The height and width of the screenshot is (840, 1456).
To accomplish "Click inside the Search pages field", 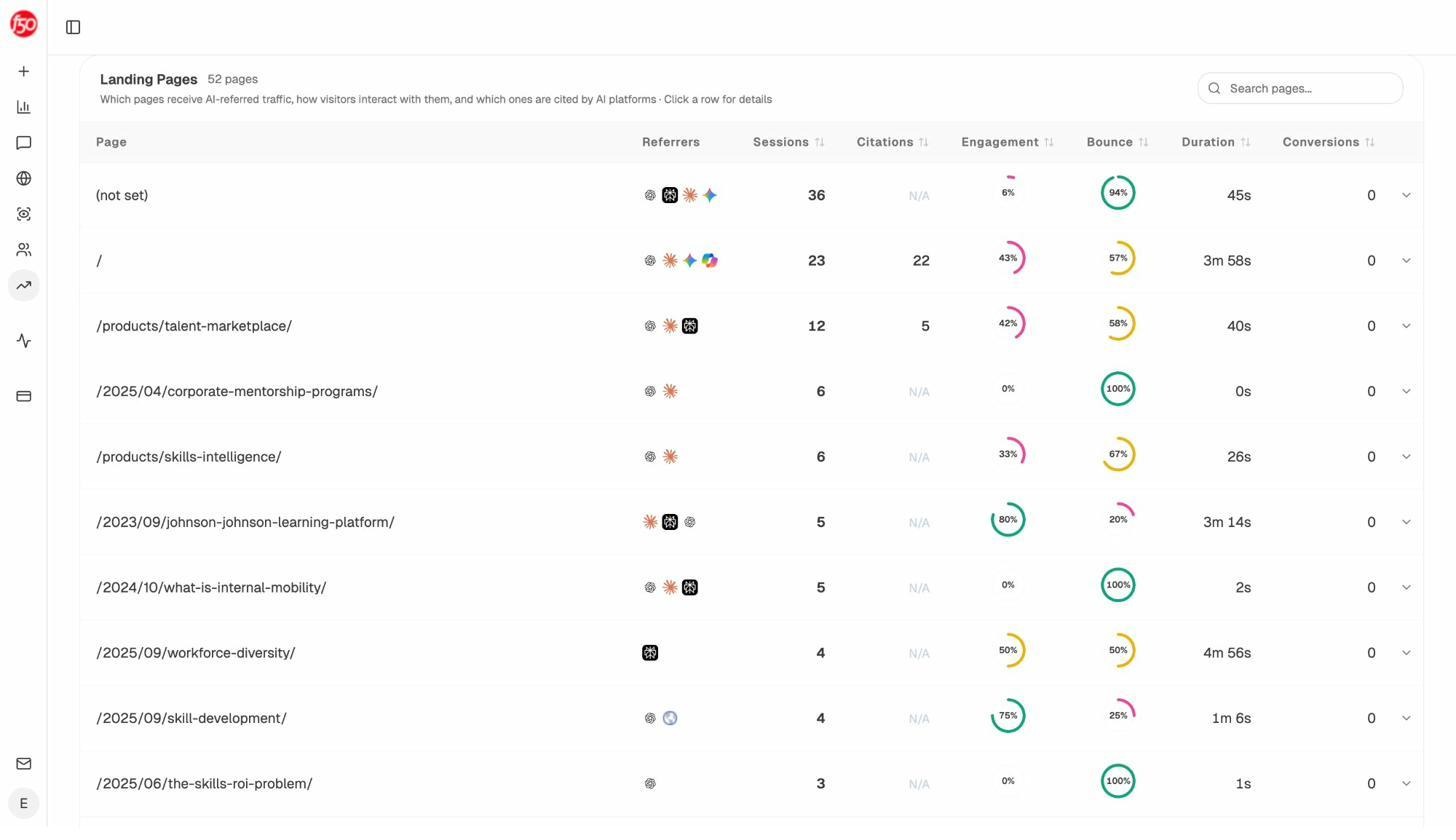I will [1300, 88].
